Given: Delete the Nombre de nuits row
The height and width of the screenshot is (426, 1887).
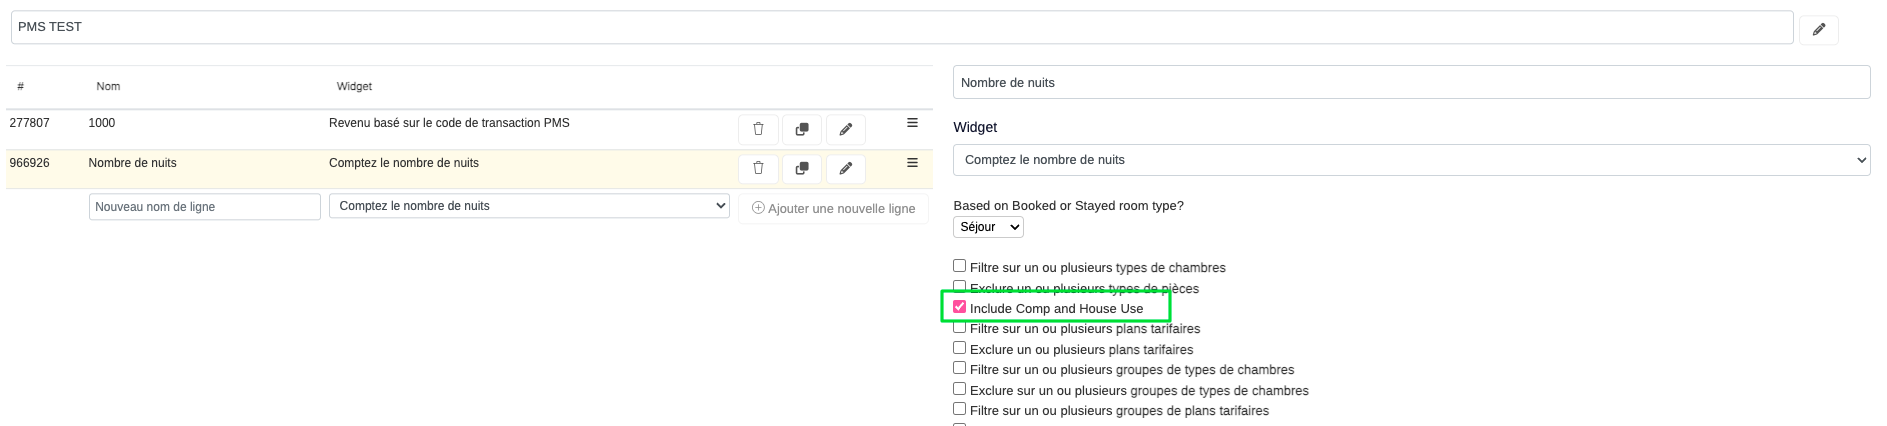Looking at the screenshot, I should (758, 169).
